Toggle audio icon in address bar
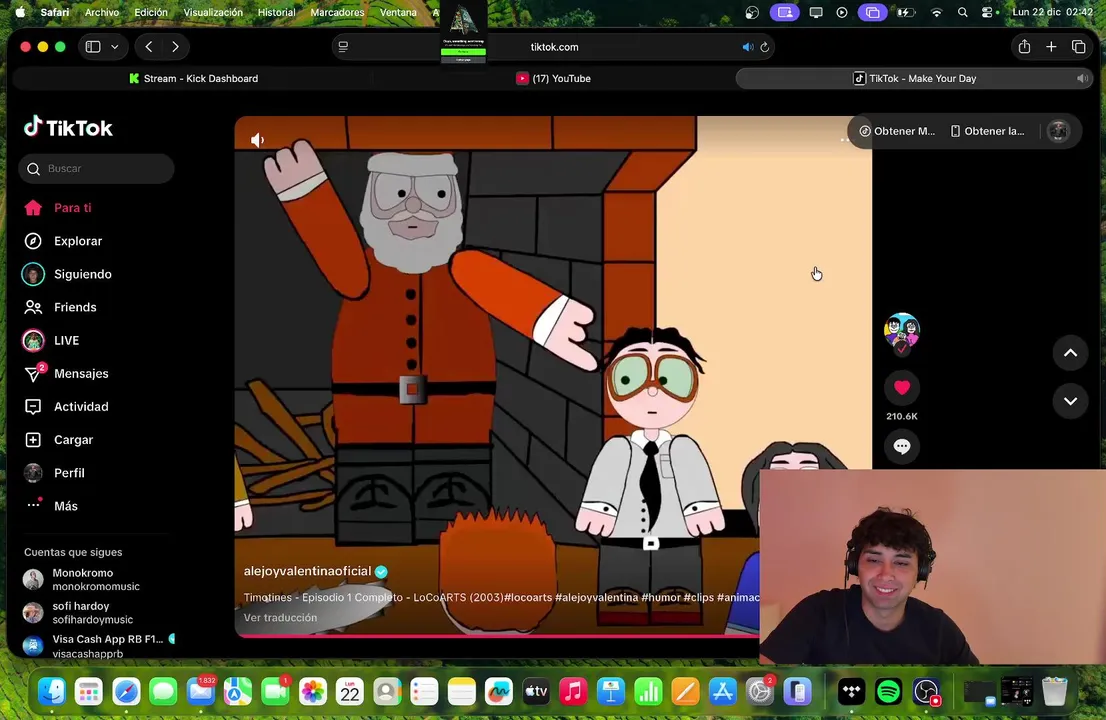Screen dimensions: 1106x720 pyautogui.click(x=747, y=47)
